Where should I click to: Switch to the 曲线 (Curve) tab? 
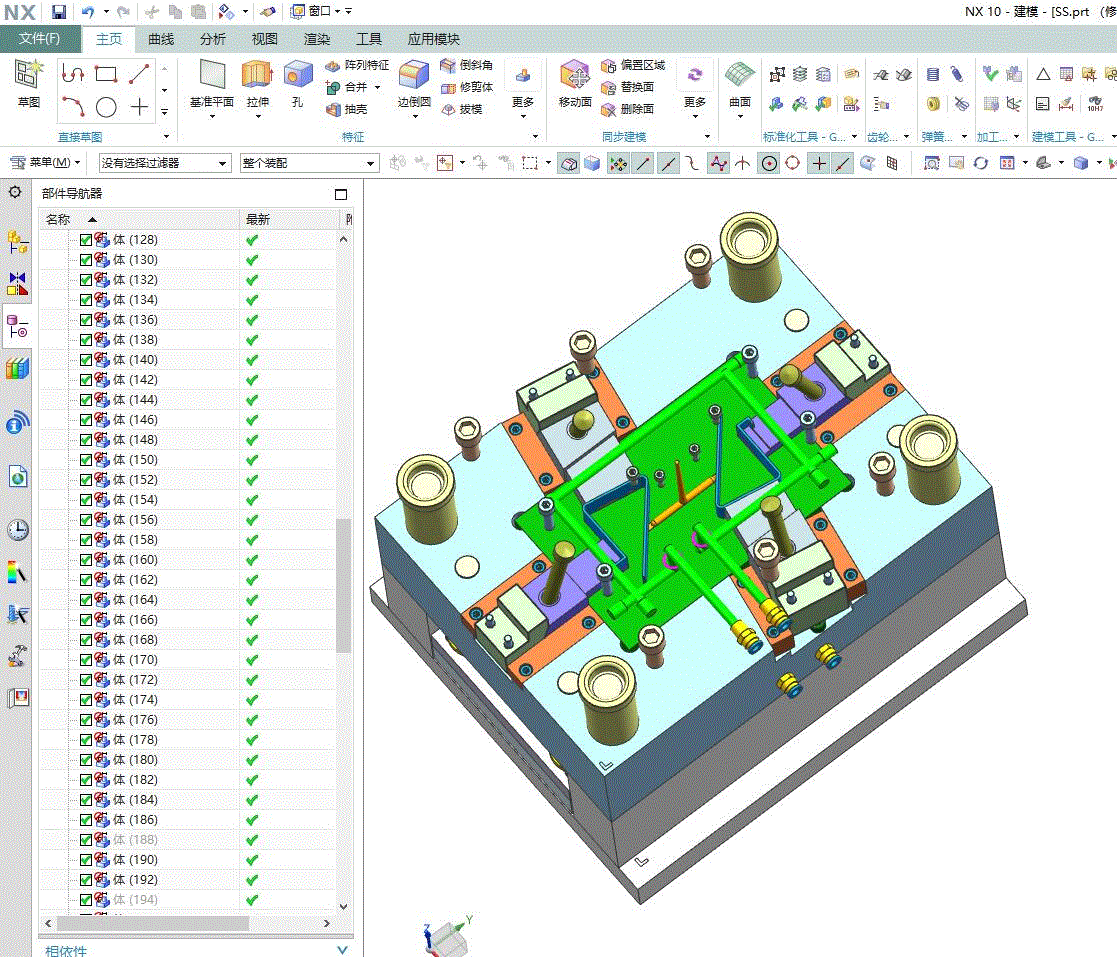coord(161,39)
